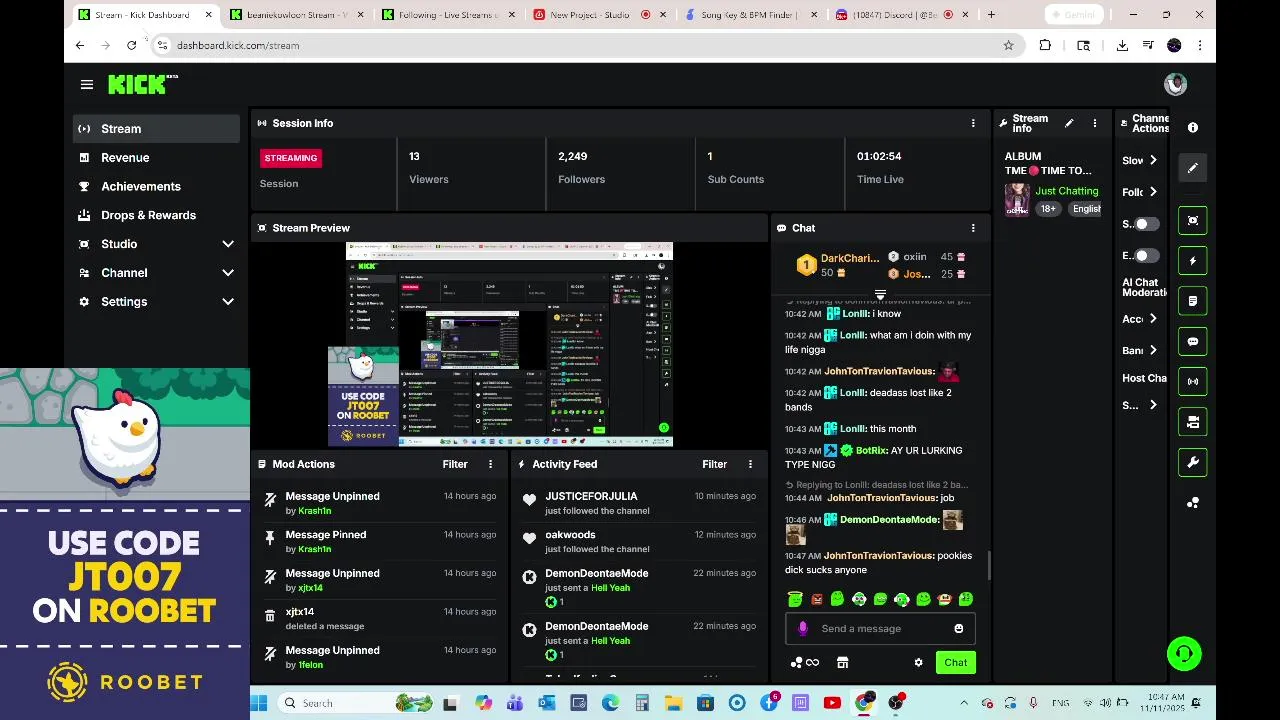Click the camera icon in right rail
Image resolution: width=1280 pixels, height=720 pixels.
1193,422
